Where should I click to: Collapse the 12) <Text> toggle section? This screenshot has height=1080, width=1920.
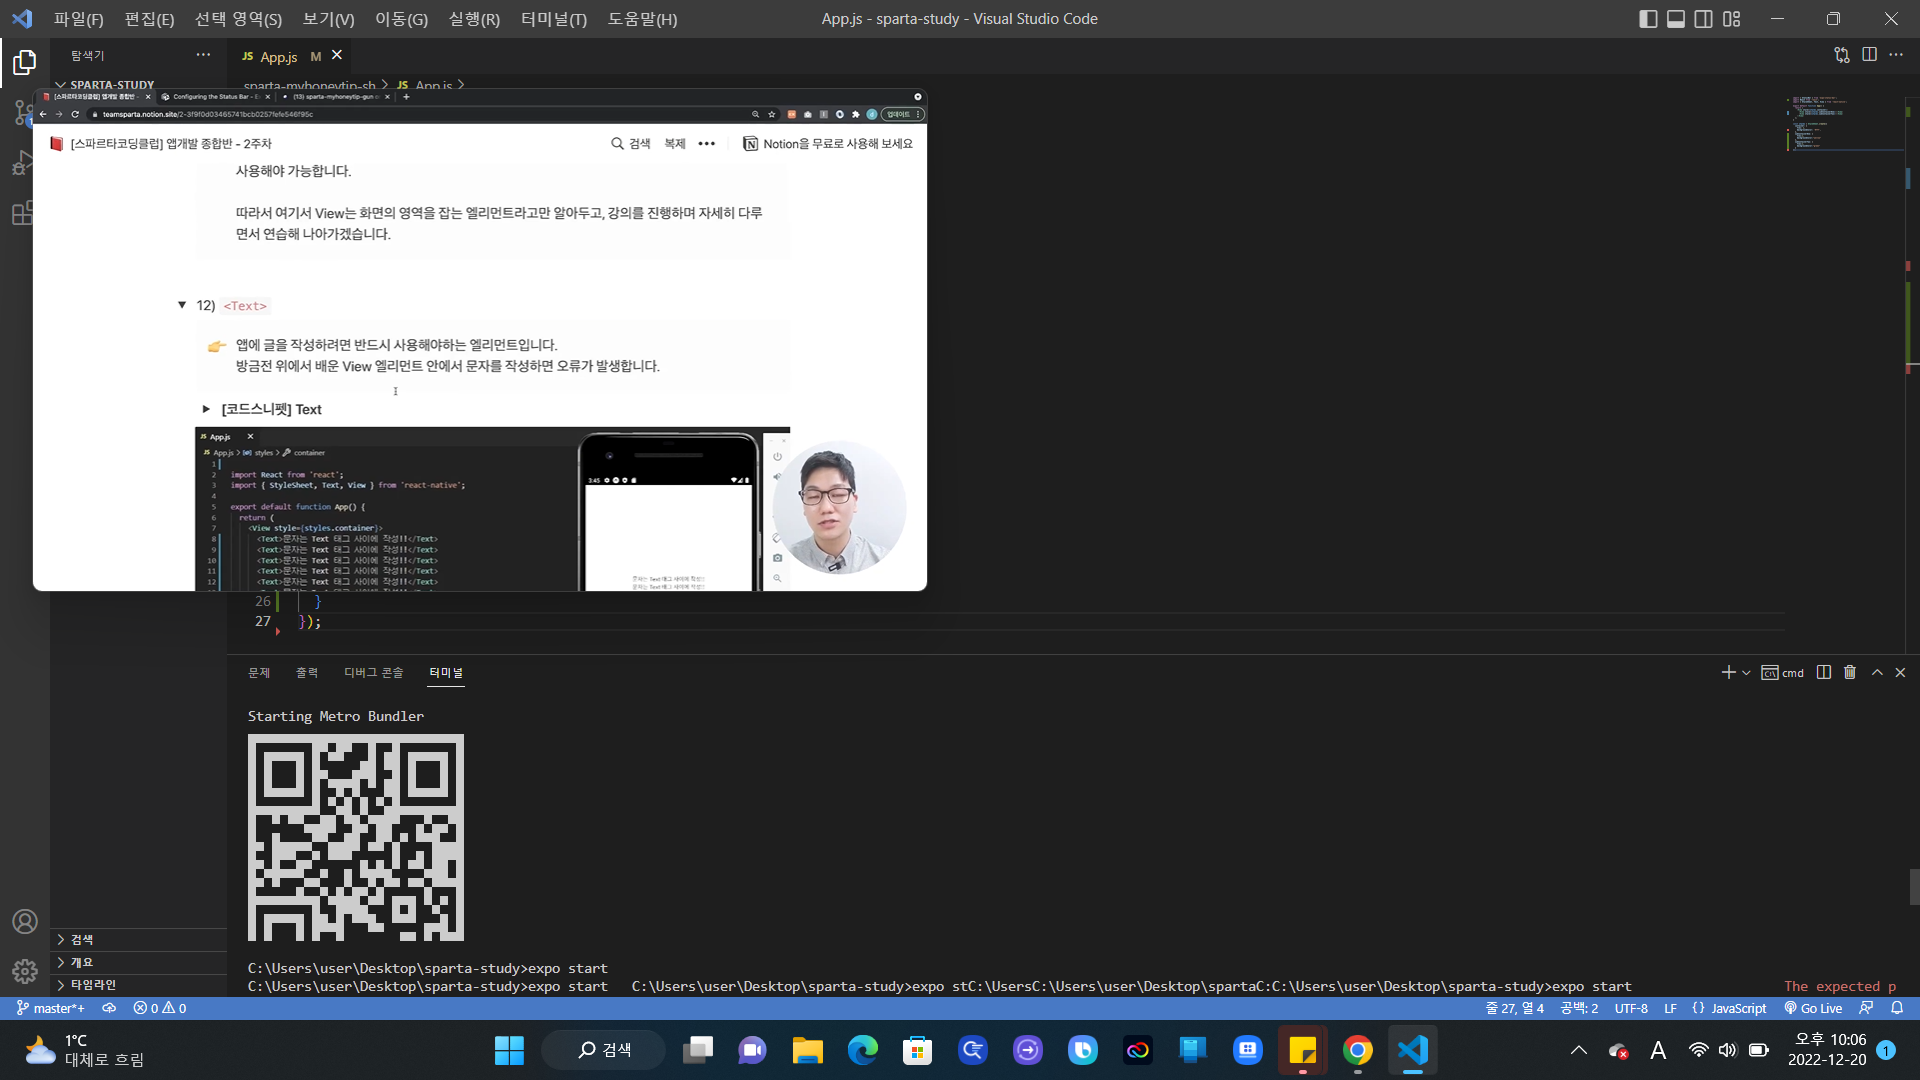click(182, 305)
